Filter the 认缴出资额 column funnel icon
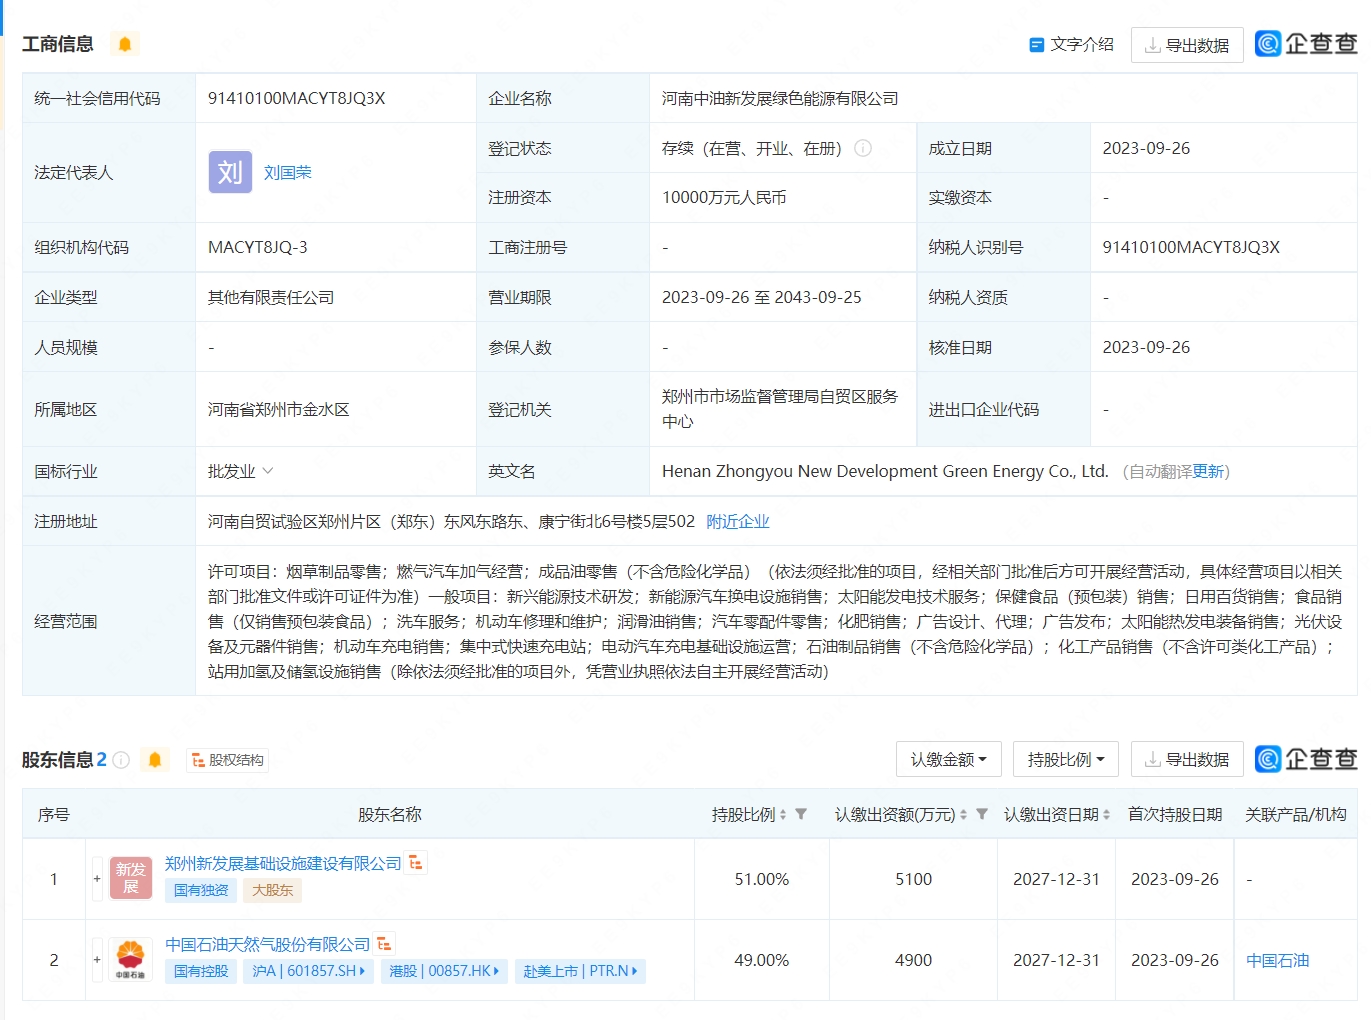This screenshot has height=1020, width=1371. pos(982,814)
